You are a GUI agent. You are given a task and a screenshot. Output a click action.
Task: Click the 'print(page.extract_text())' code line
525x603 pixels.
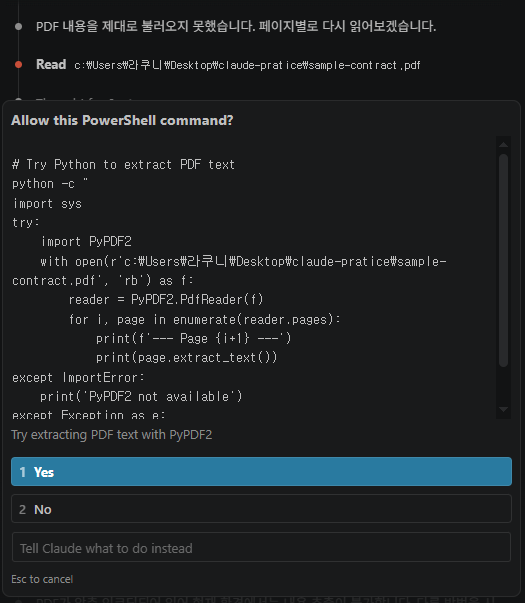(x=187, y=358)
